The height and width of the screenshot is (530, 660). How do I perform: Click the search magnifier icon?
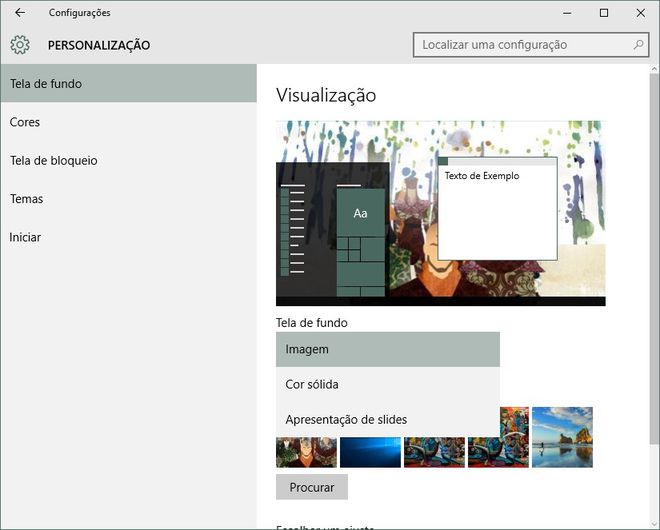[x=639, y=44]
